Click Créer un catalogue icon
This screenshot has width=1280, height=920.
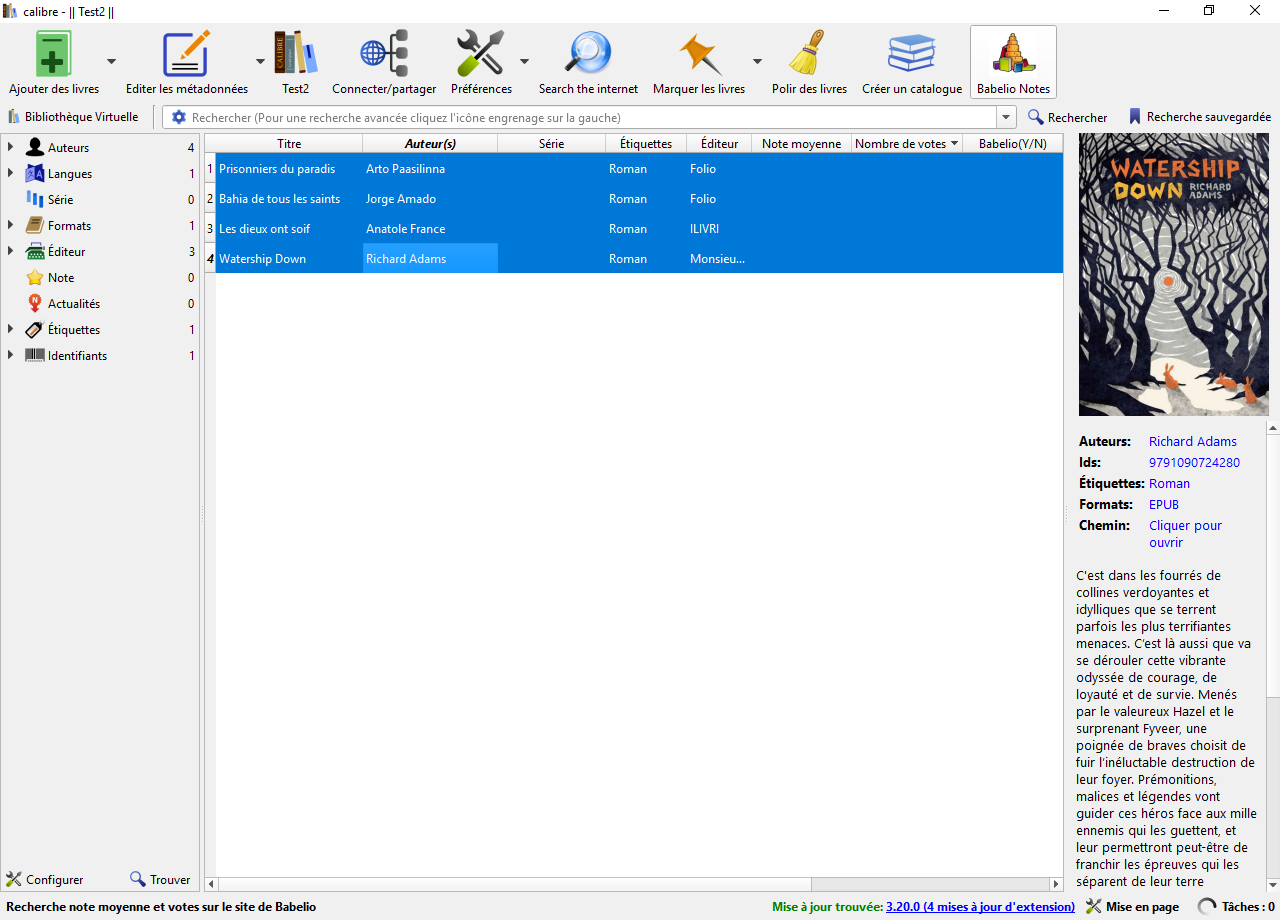click(x=912, y=53)
